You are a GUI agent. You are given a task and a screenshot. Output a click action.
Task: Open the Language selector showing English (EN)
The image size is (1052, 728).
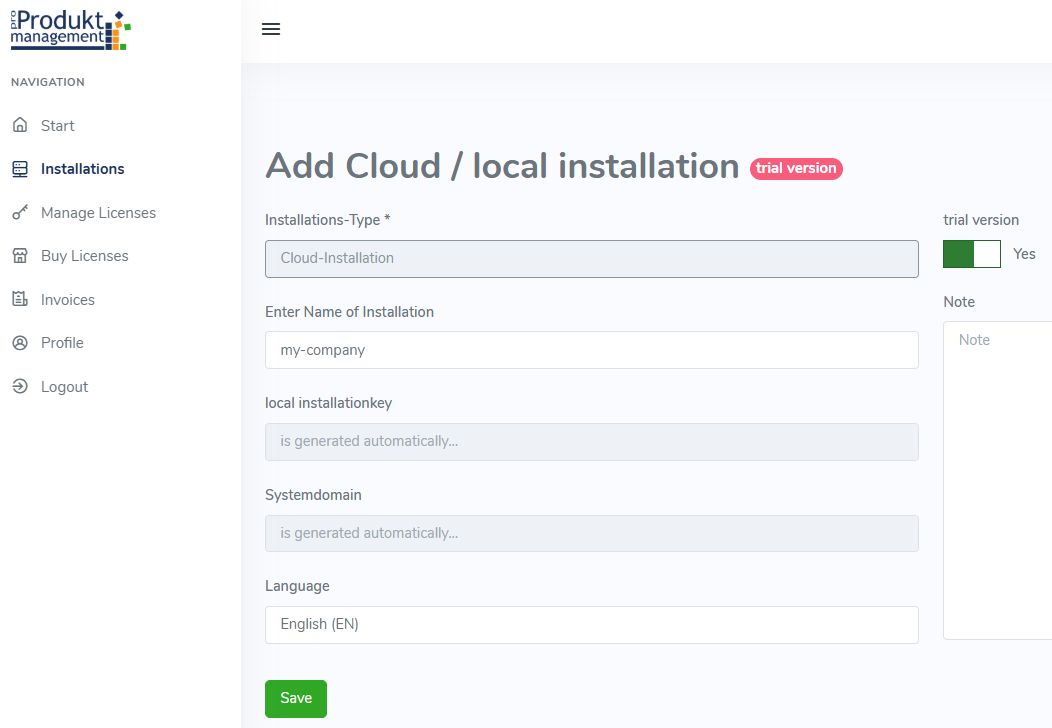tap(591, 624)
